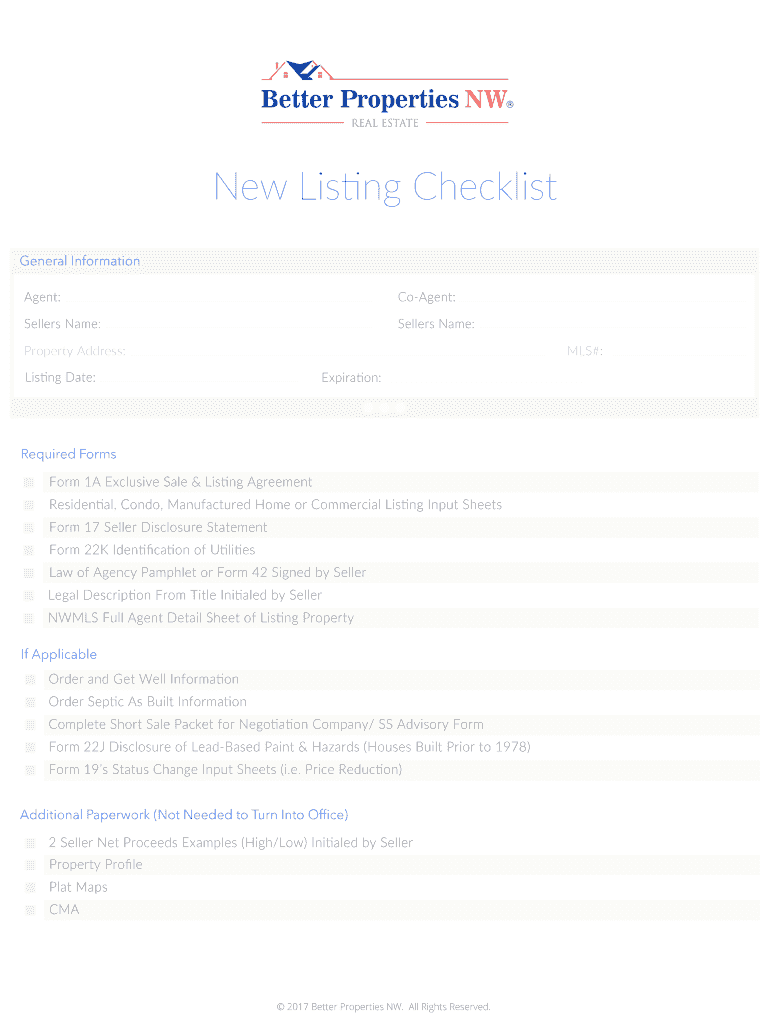770x1024 pixels.
Task: Check Order Septic As Built Information
Action: (30, 702)
